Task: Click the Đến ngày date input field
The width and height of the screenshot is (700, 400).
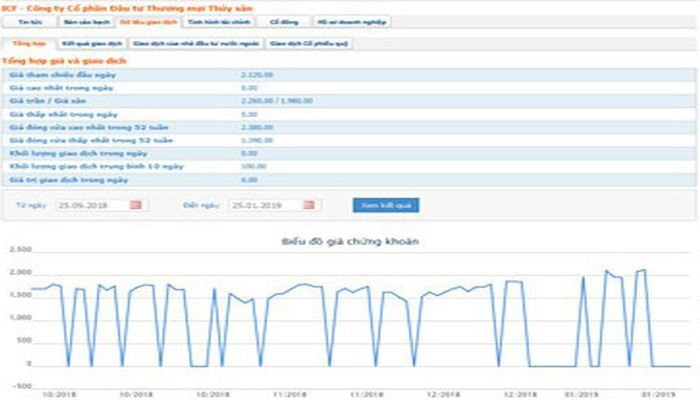Action: click(263, 205)
